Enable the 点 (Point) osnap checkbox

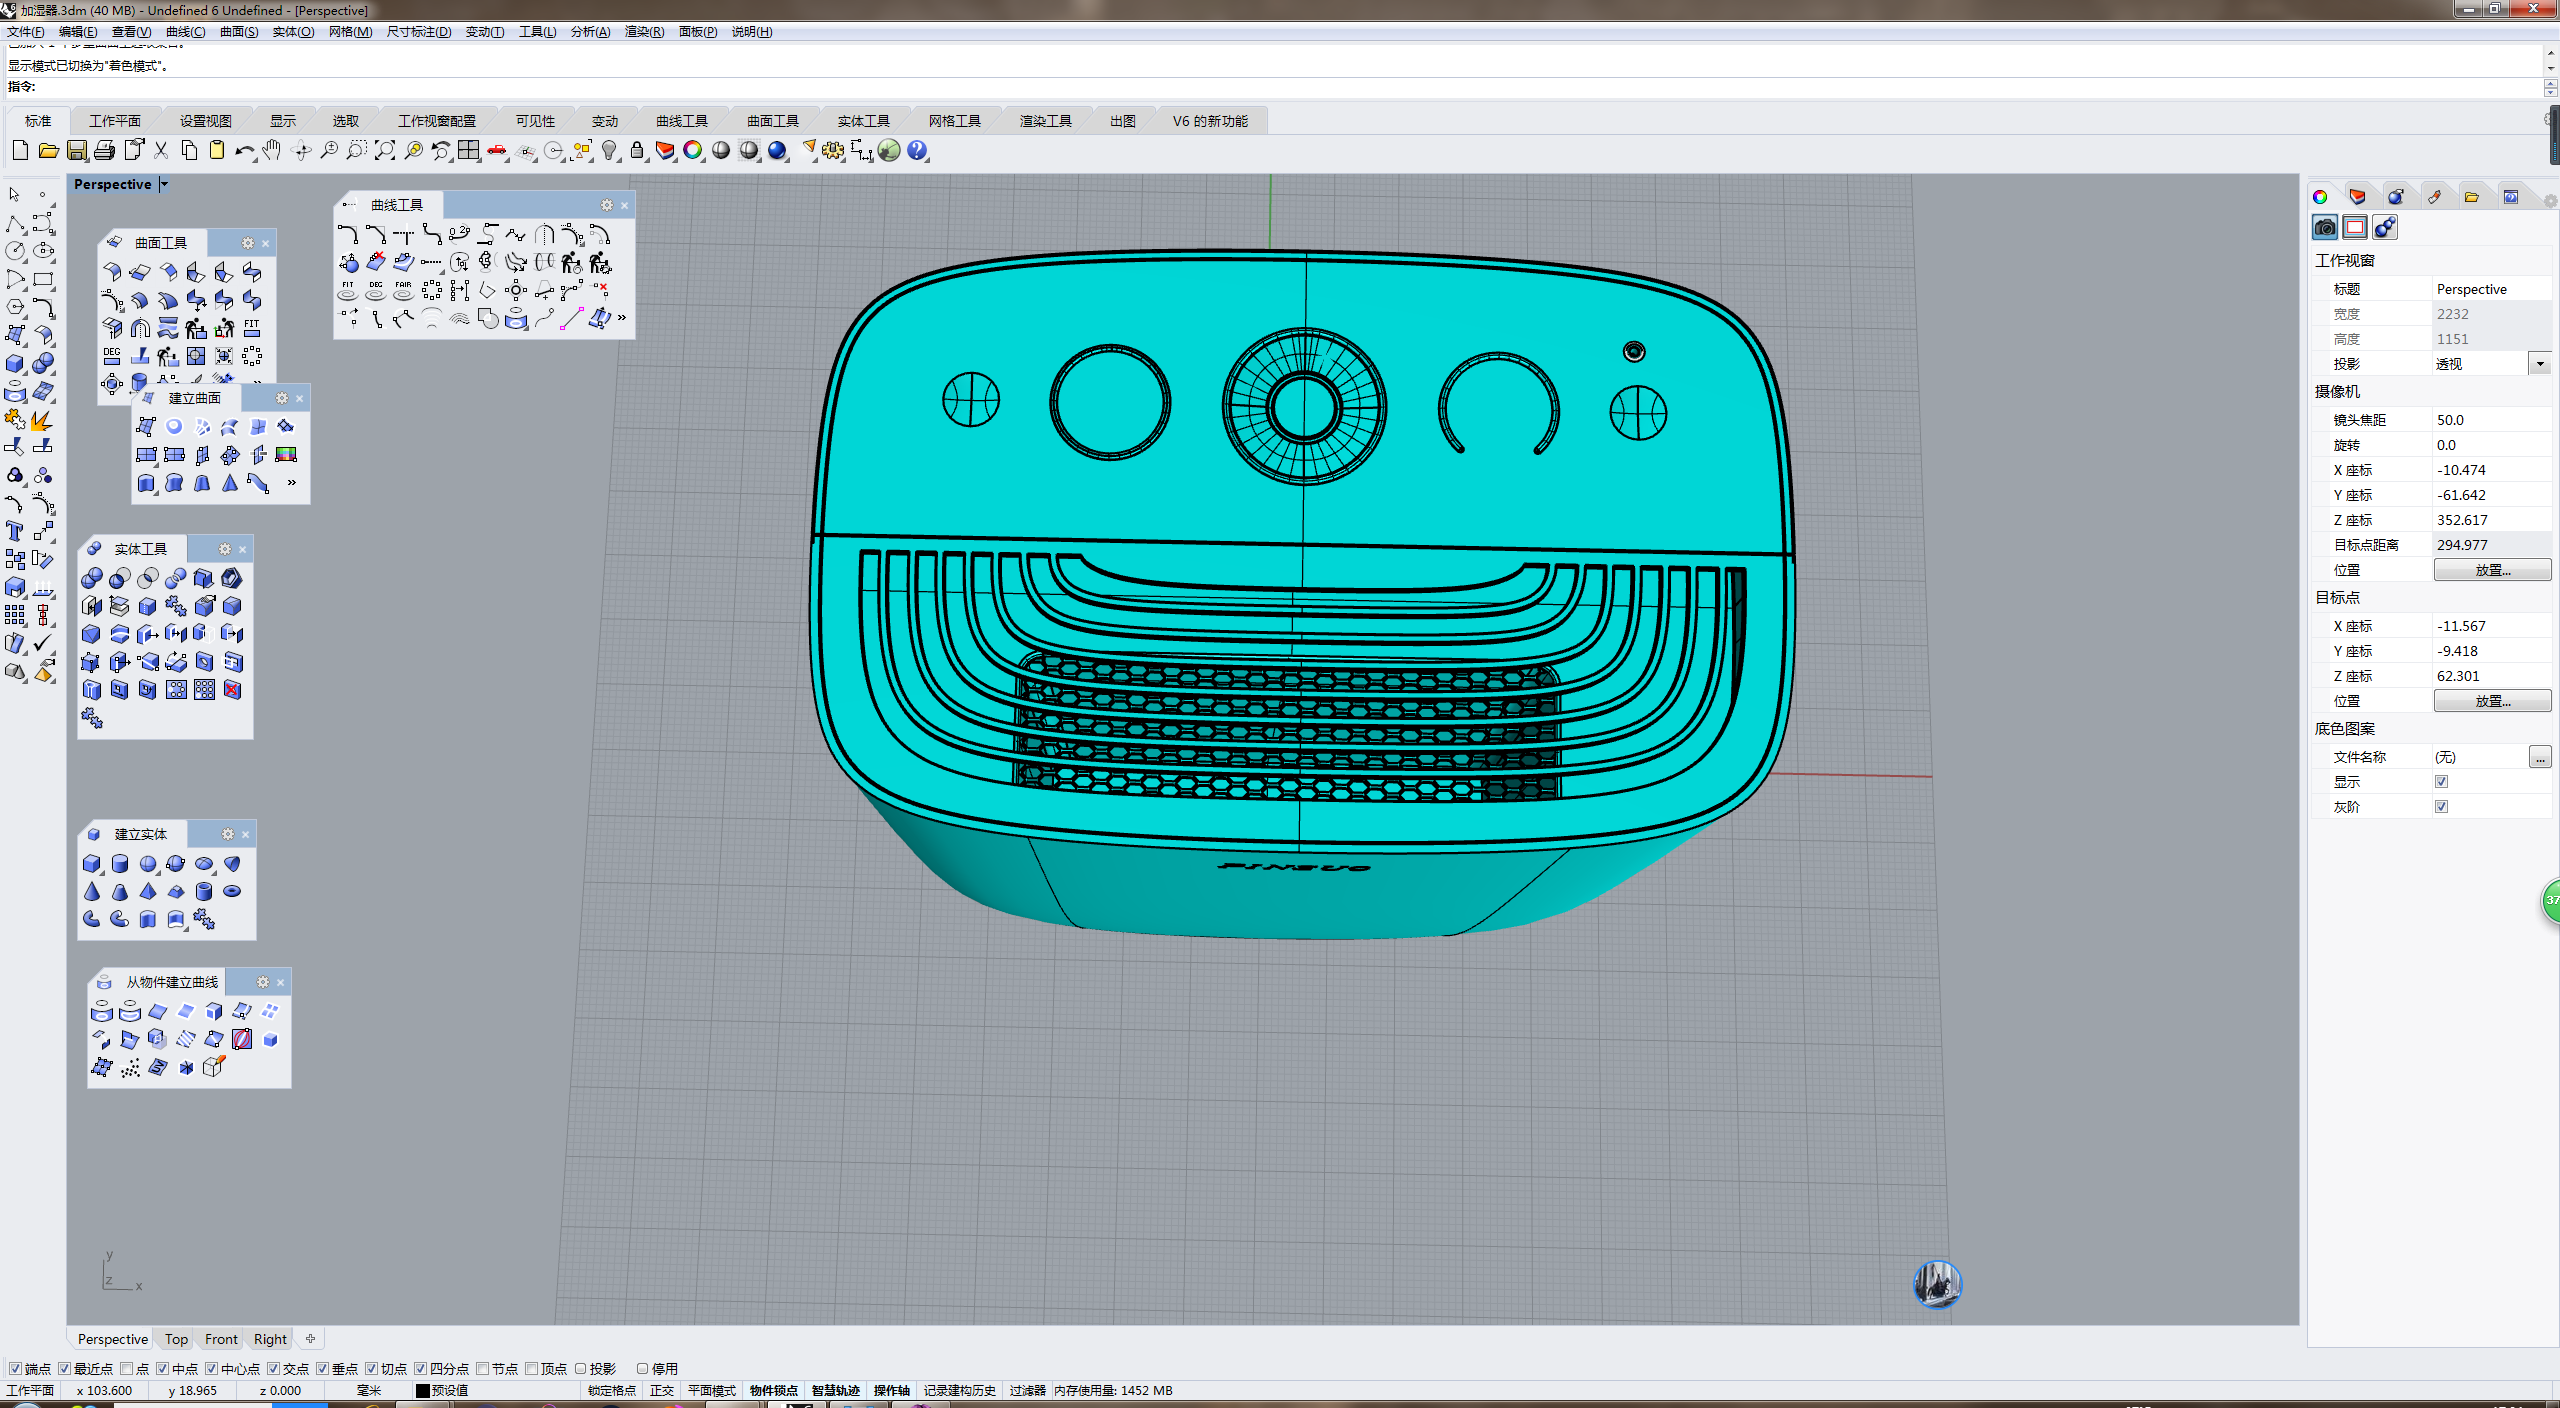pos(127,1369)
